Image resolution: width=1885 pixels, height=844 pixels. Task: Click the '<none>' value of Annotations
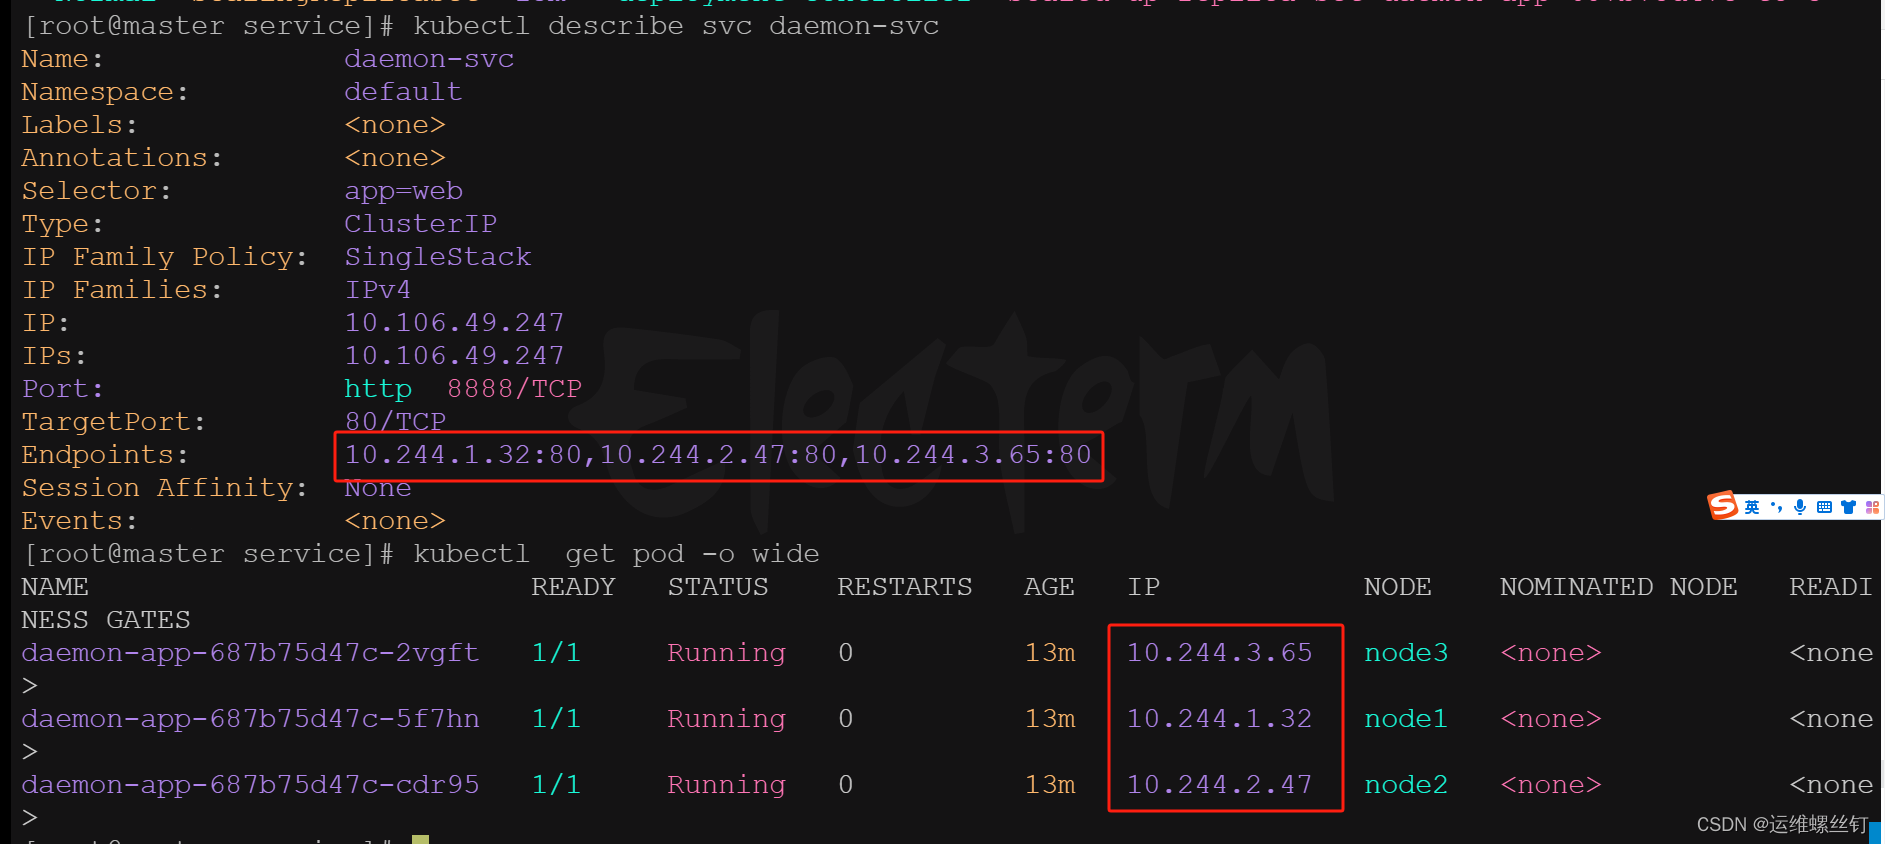click(395, 158)
